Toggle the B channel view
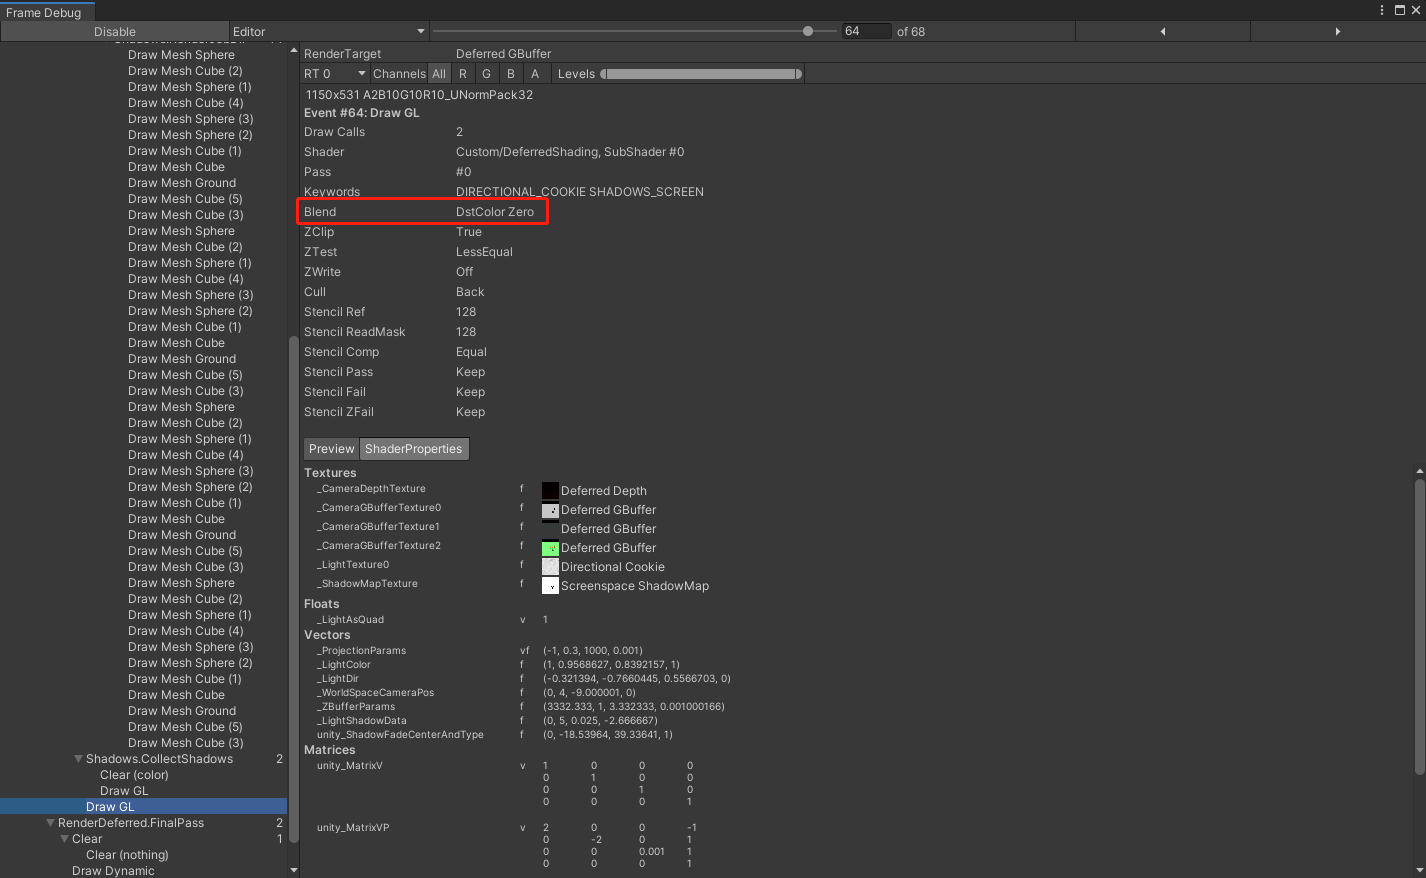This screenshot has width=1426, height=878. pos(511,74)
